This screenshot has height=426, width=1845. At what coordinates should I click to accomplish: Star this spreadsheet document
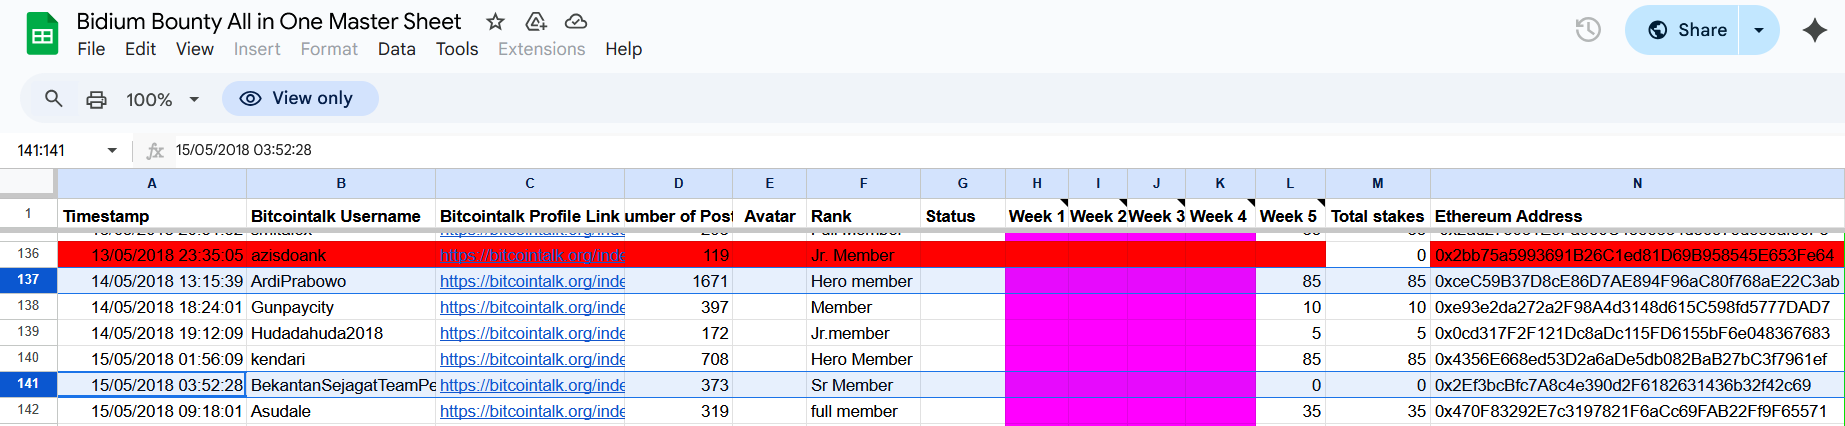coord(495,22)
